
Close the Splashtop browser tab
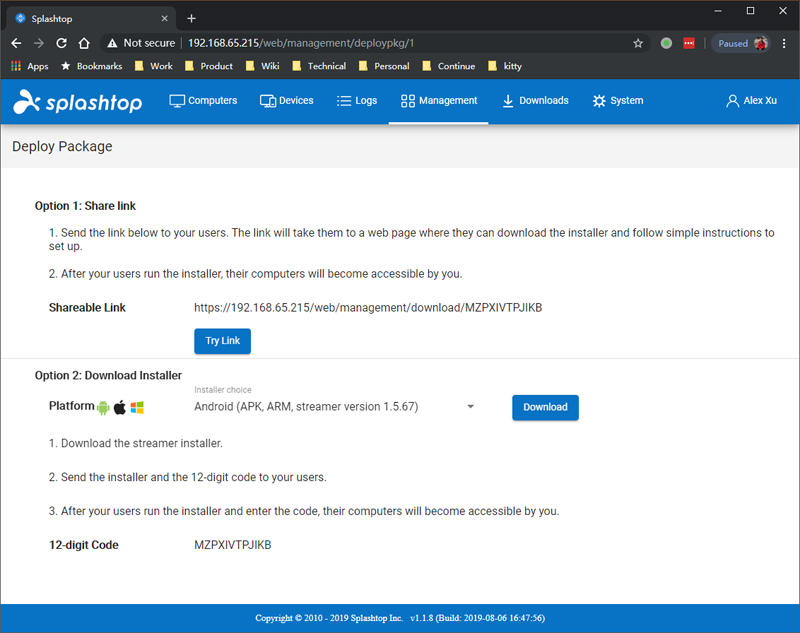point(164,18)
